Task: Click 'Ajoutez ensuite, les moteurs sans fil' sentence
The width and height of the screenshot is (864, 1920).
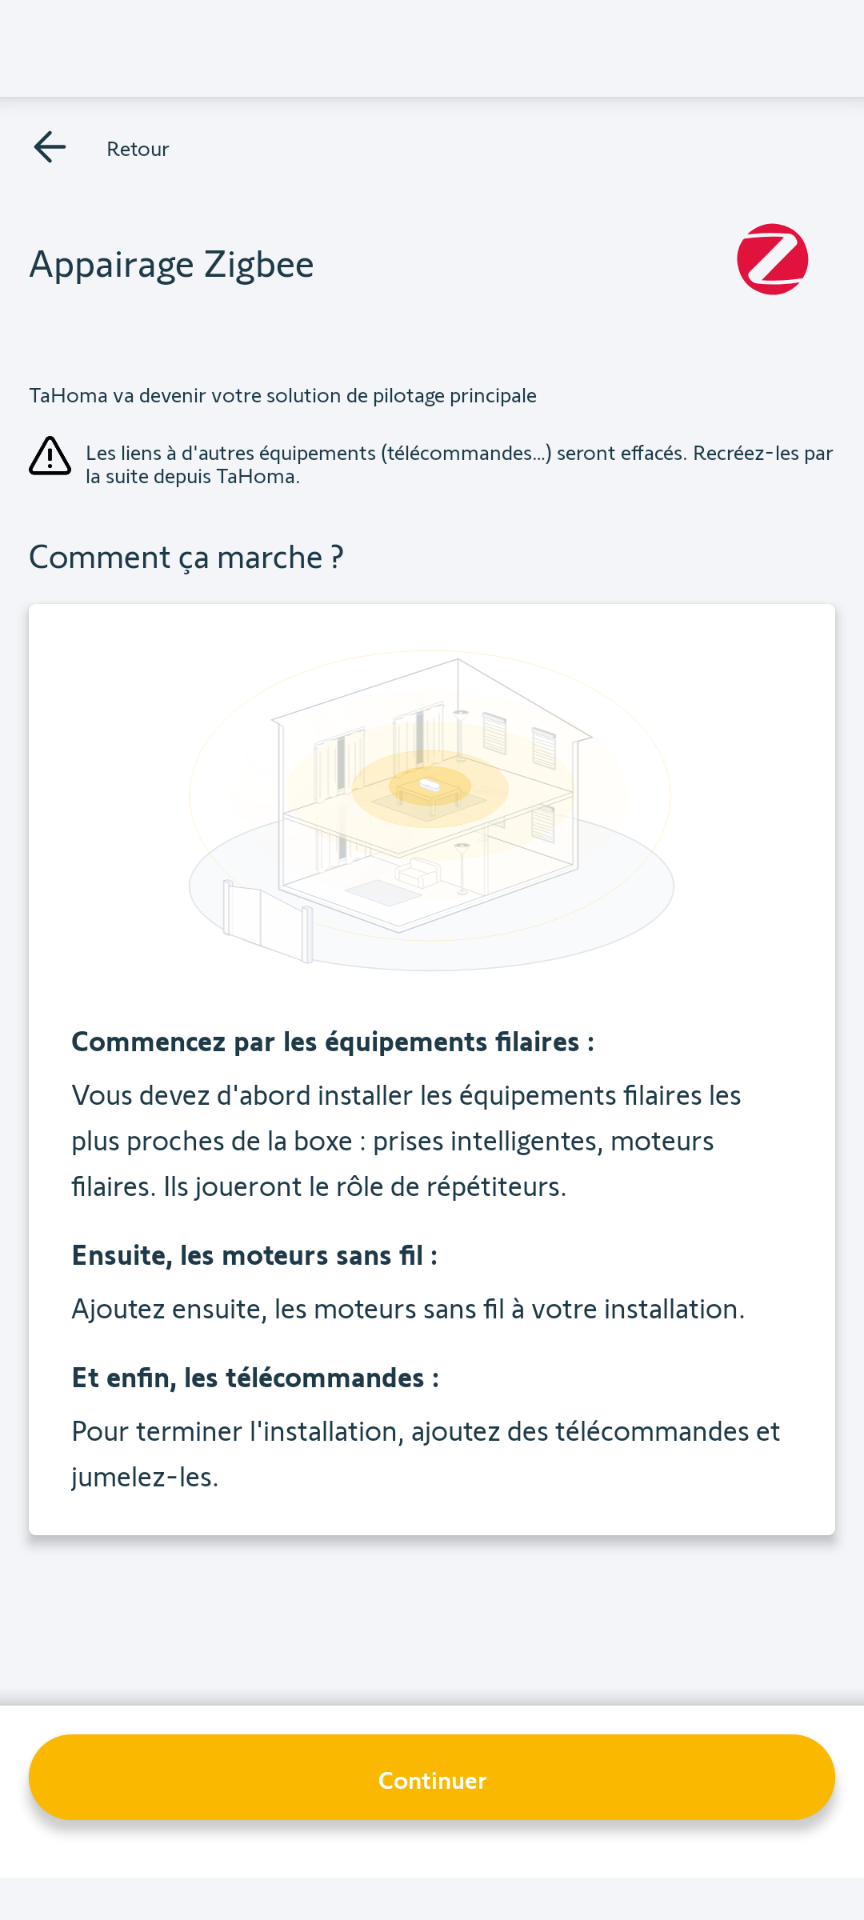Action: (x=408, y=1309)
